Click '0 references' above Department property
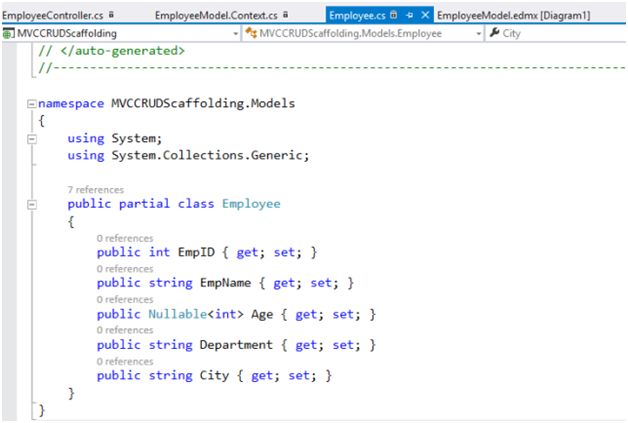Viewport: 628px width, 423px height. click(125, 330)
